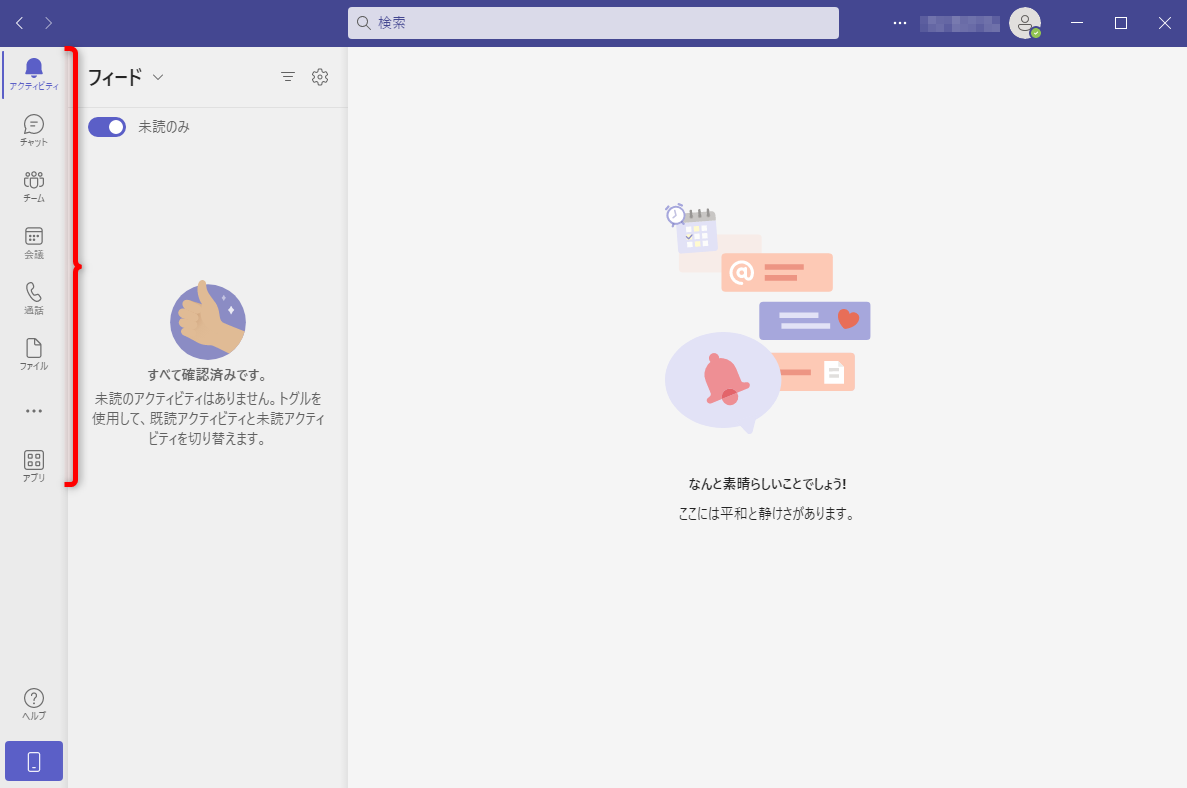Expand the フィード dropdown
Screen dimensions: 1187x788
click(x=158, y=76)
